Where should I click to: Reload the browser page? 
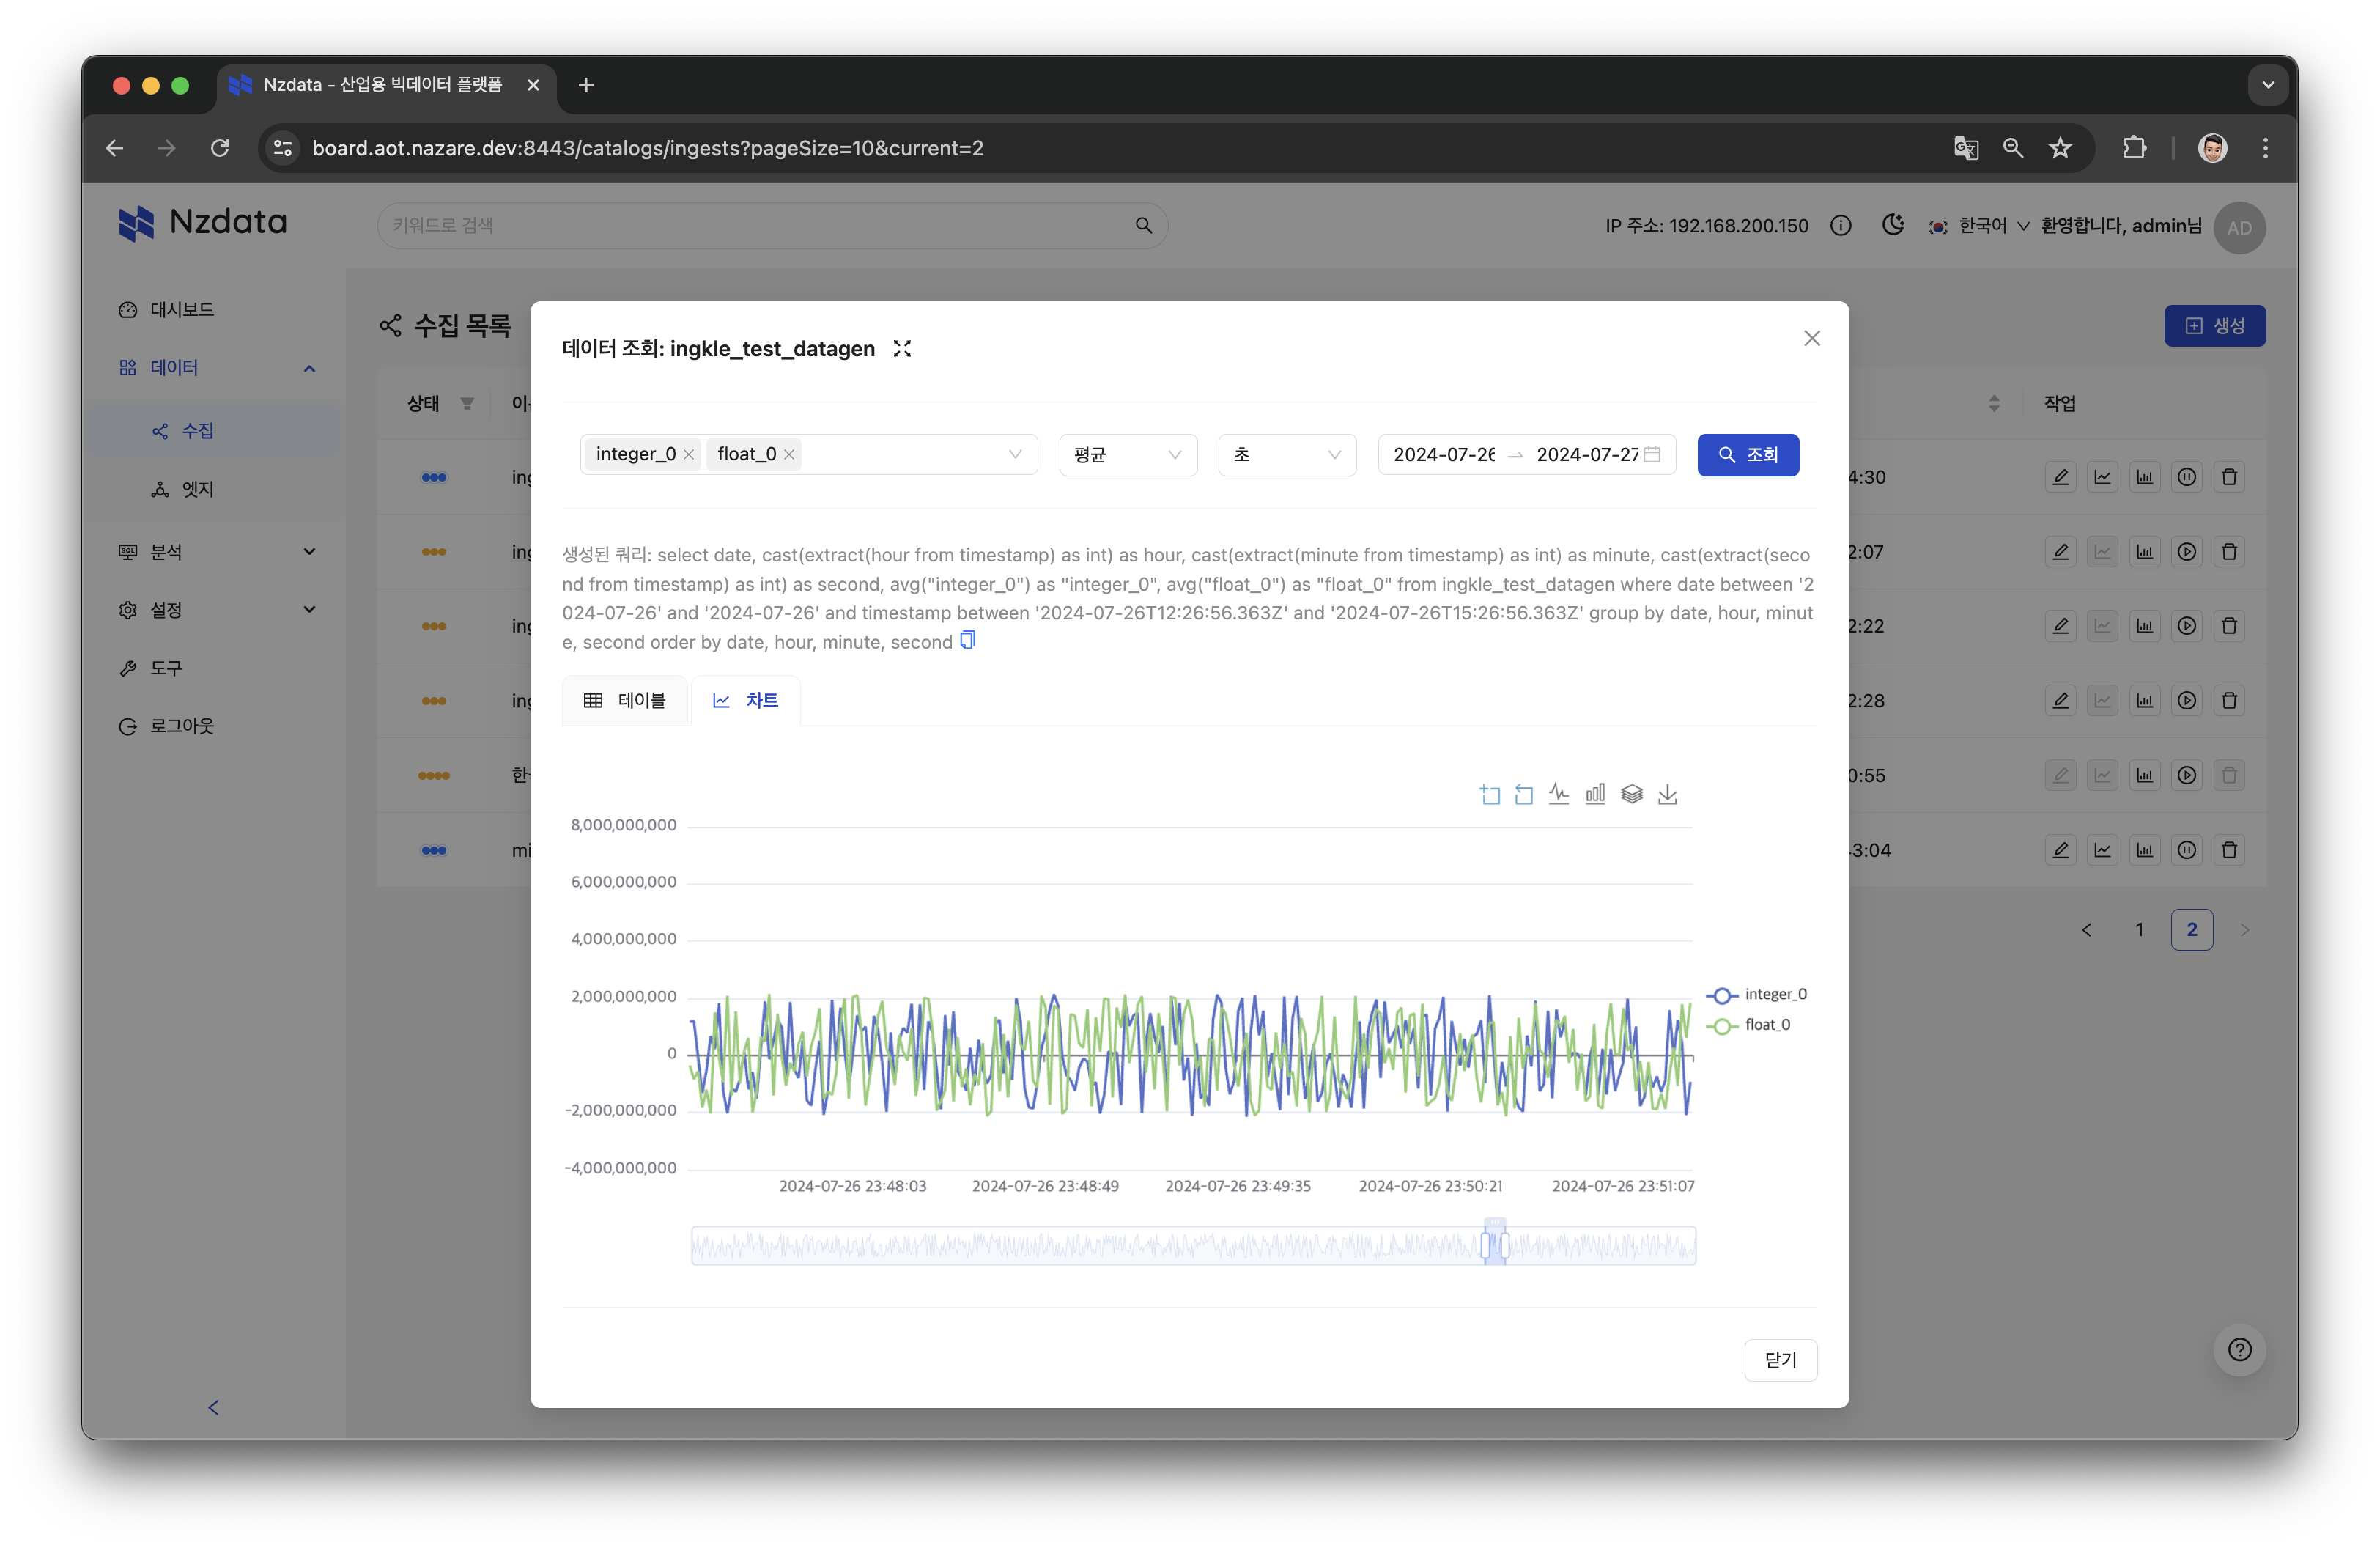point(220,148)
